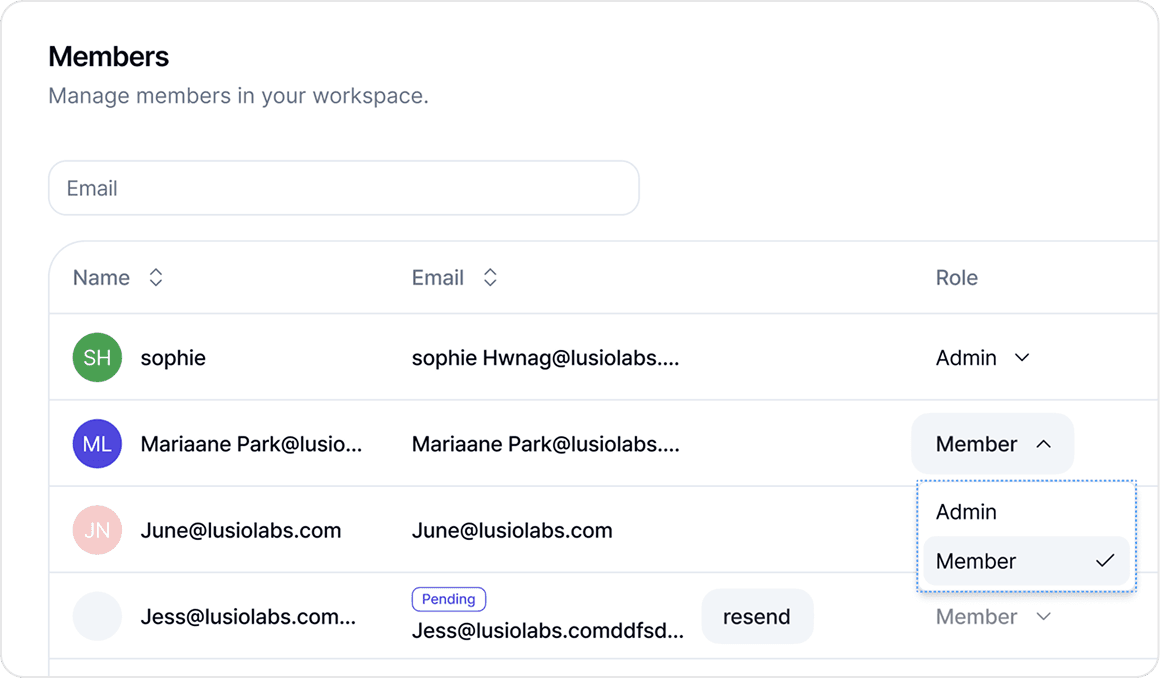
Task: Click checkmark next to Member option
Action: pyautogui.click(x=1105, y=561)
